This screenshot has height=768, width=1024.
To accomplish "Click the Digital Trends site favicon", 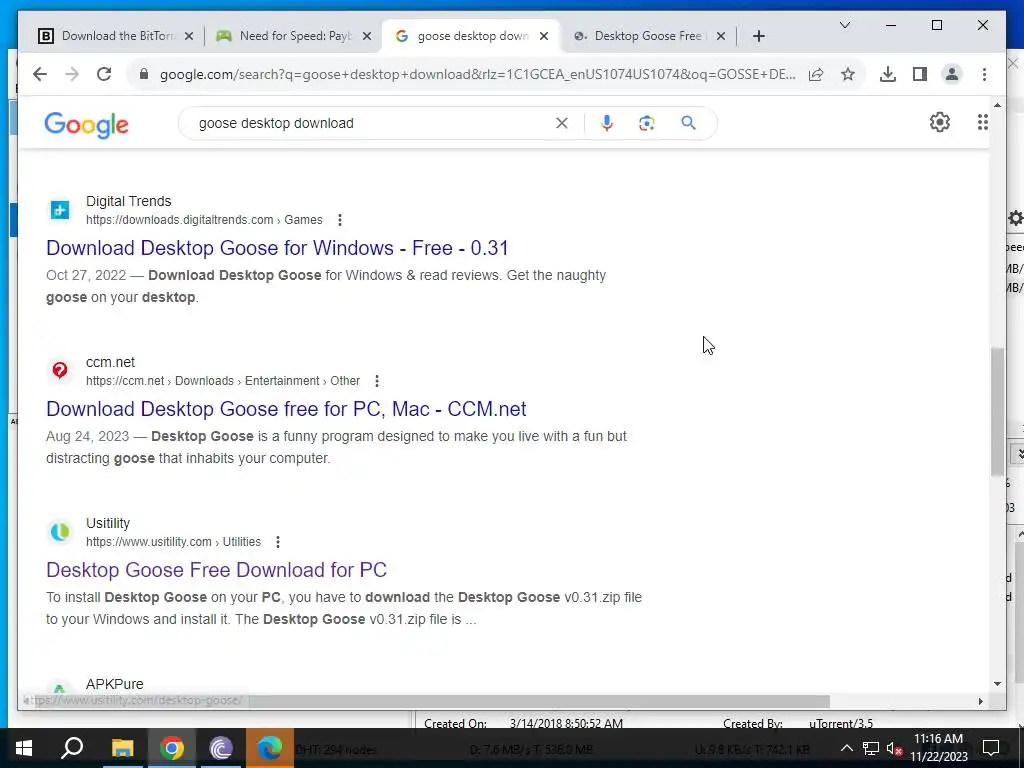I will pos(59,210).
